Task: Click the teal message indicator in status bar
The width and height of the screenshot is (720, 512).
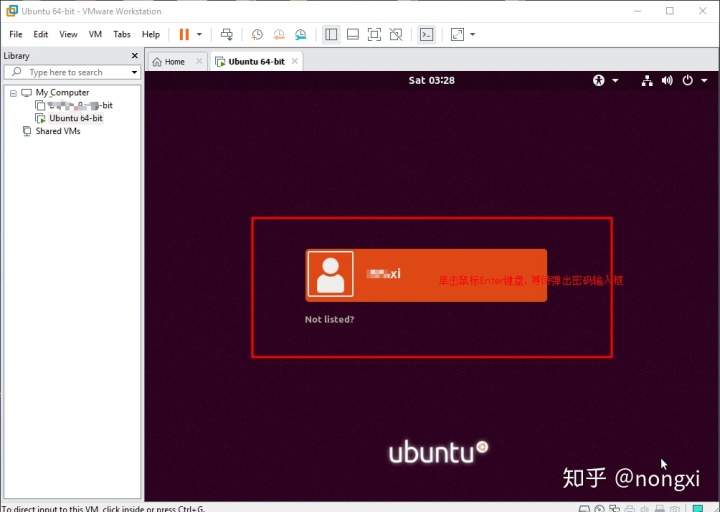Action: 698,509
